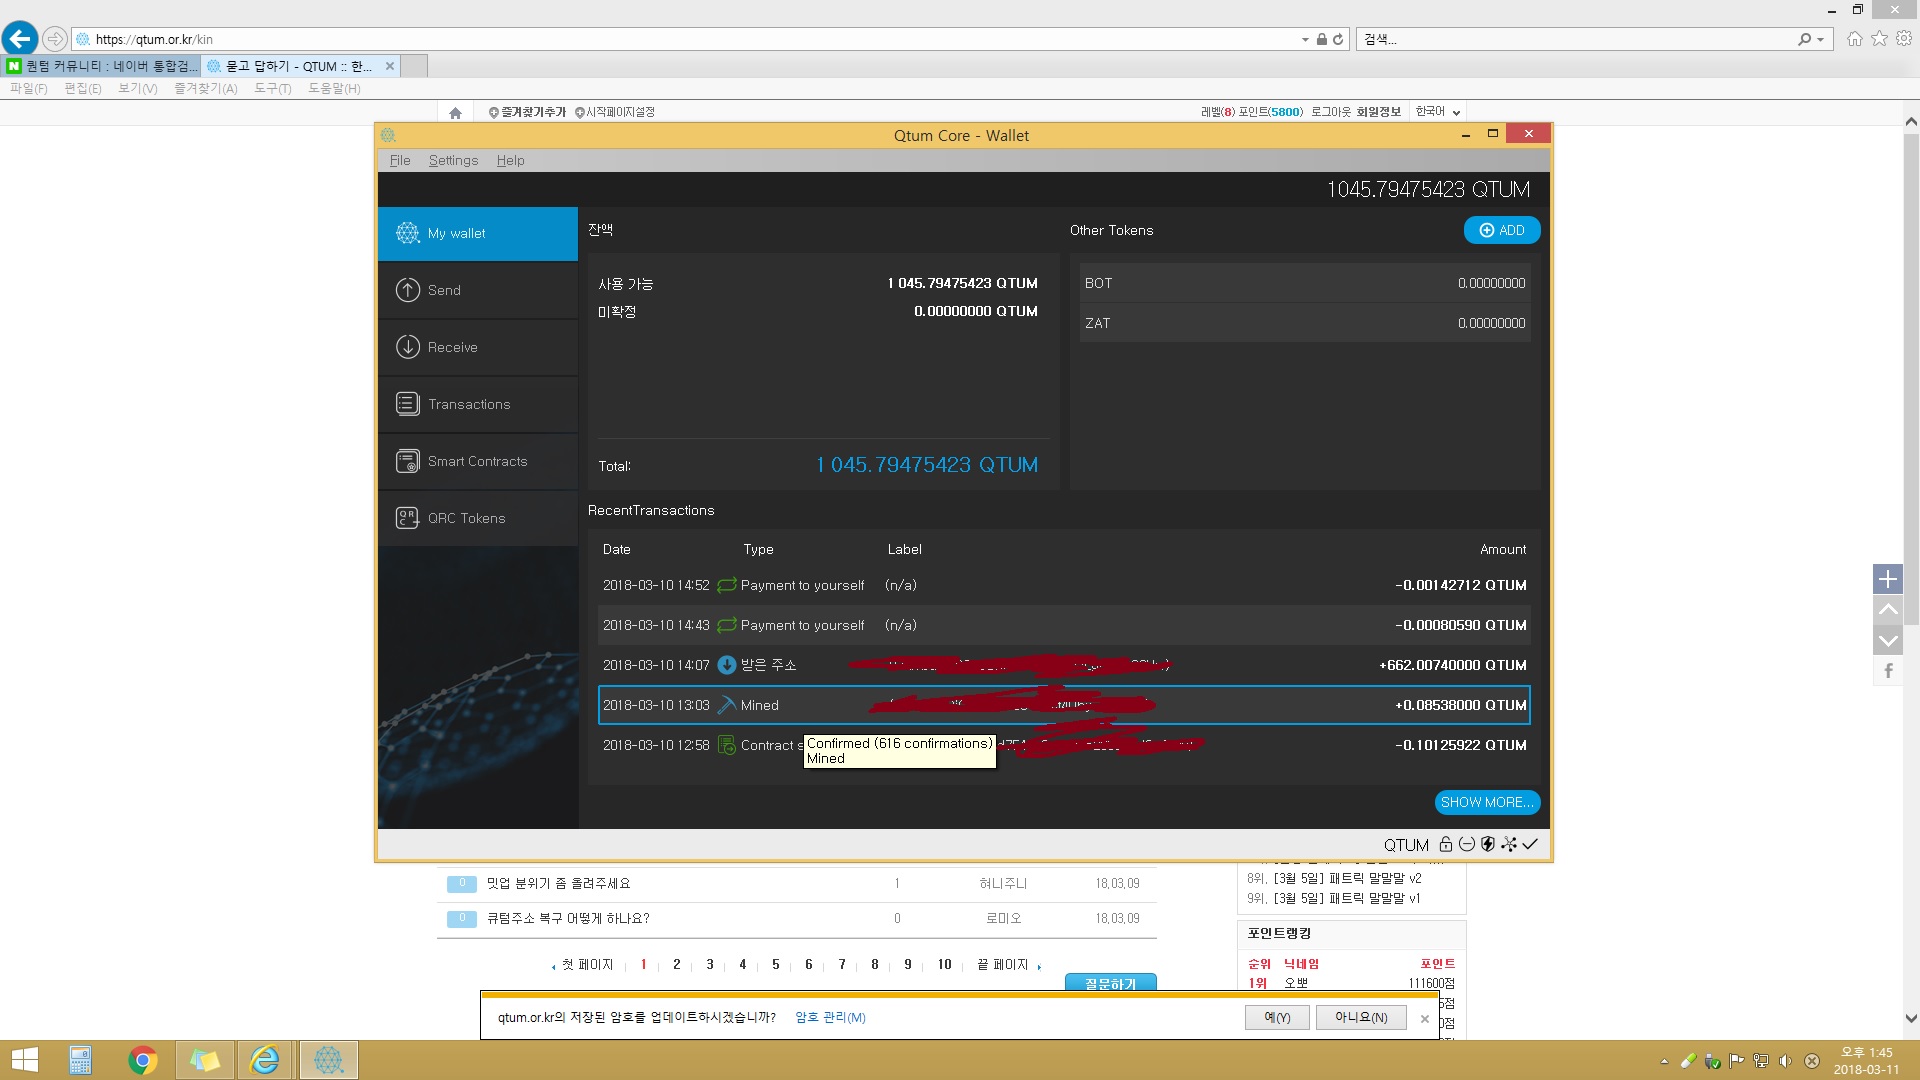Select the +662.00740000 QTUM received transaction

(x=1064, y=665)
